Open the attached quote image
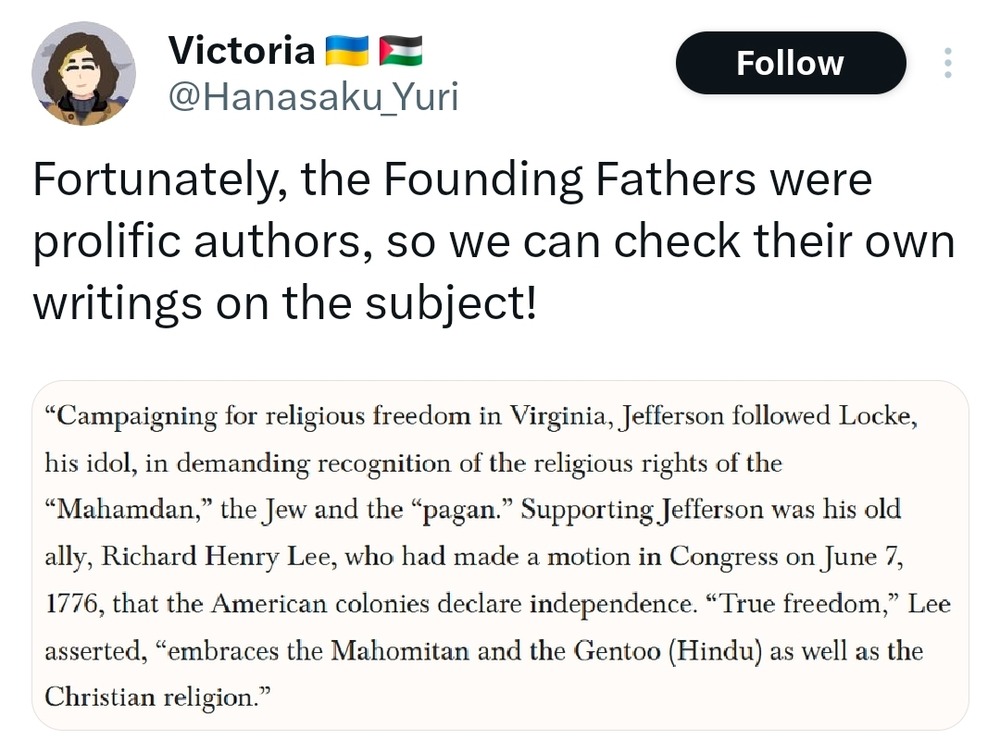 (500, 555)
